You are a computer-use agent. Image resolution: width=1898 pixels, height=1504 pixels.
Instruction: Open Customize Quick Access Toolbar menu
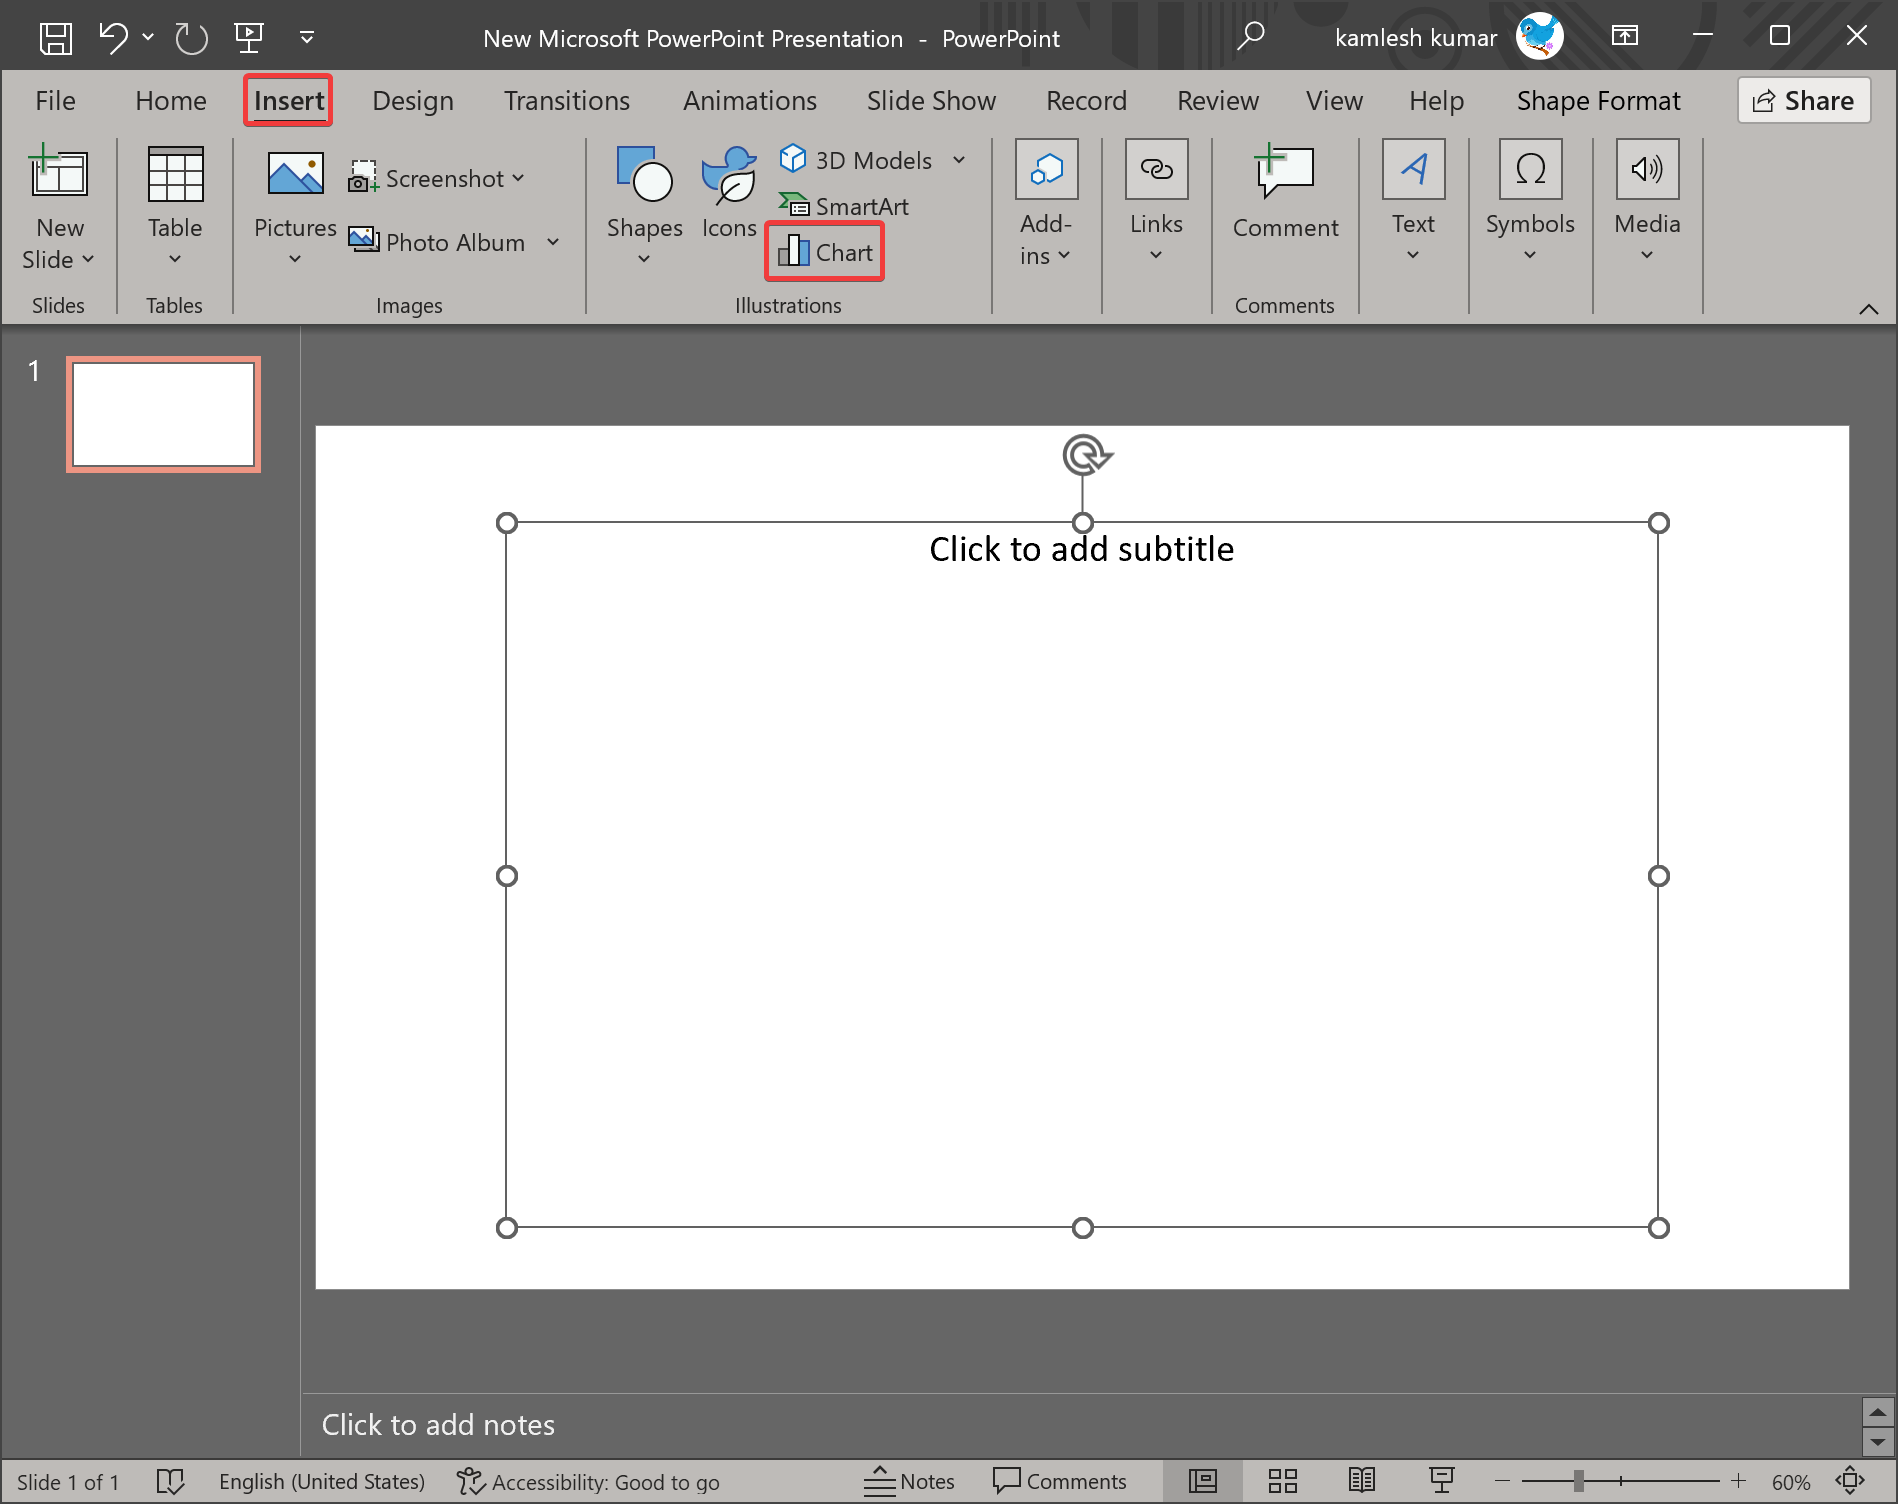pyautogui.click(x=307, y=38)
